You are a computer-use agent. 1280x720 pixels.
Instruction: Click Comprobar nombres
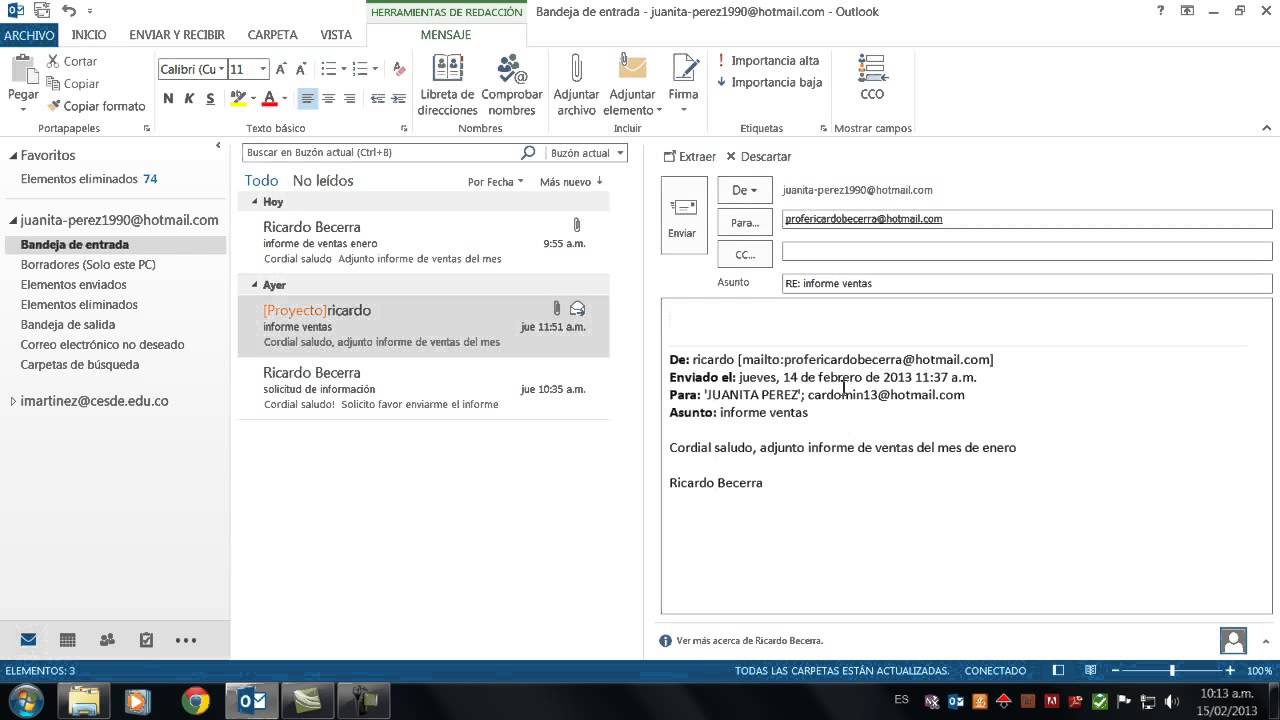pyautogui.click(x=511, y=84)
